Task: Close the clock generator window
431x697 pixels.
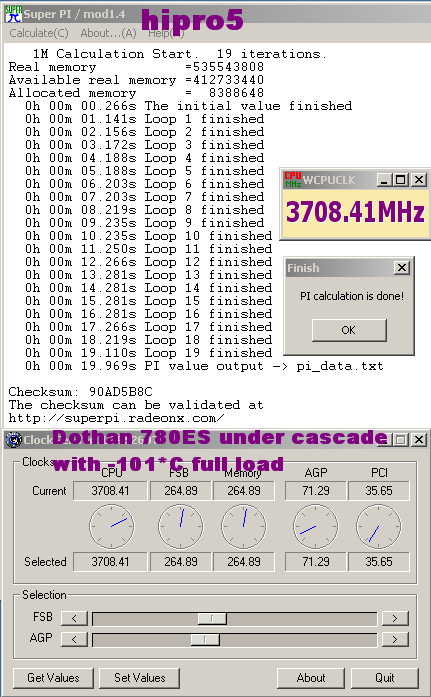Action: coord(418,440)
